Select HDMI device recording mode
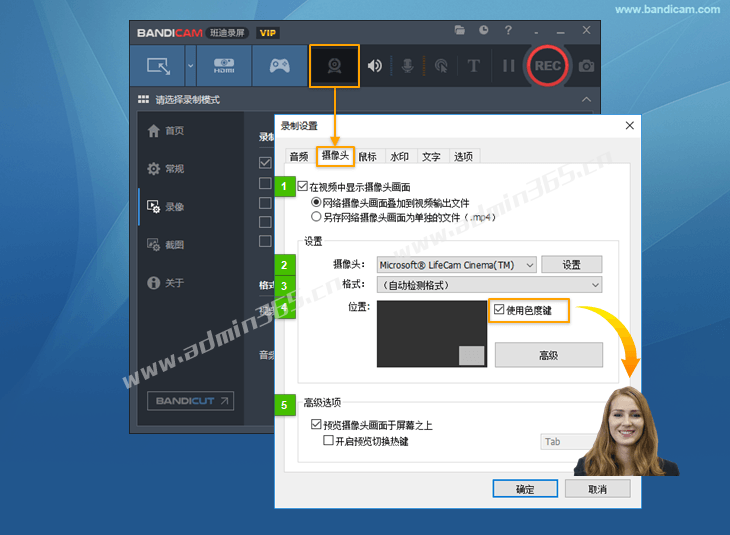 pyautogui.click(x=224, y=66)
